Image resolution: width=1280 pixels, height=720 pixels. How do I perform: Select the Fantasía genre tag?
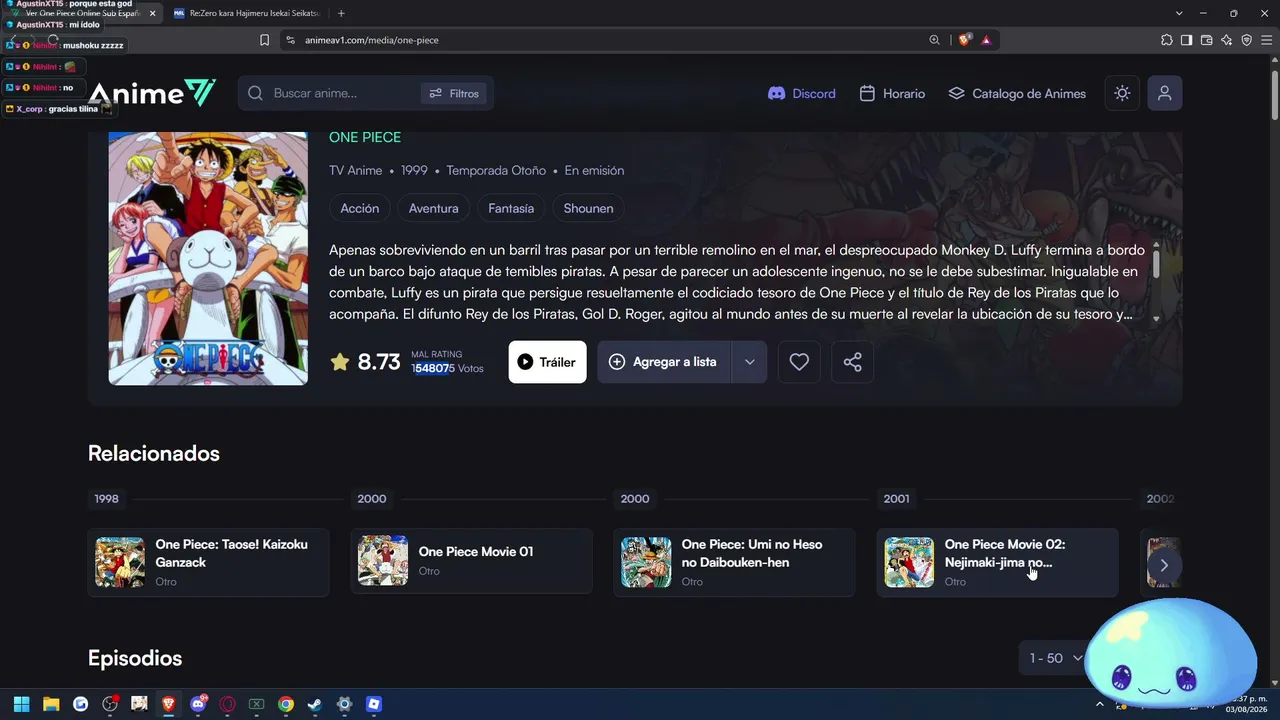[x=511, y=208]
